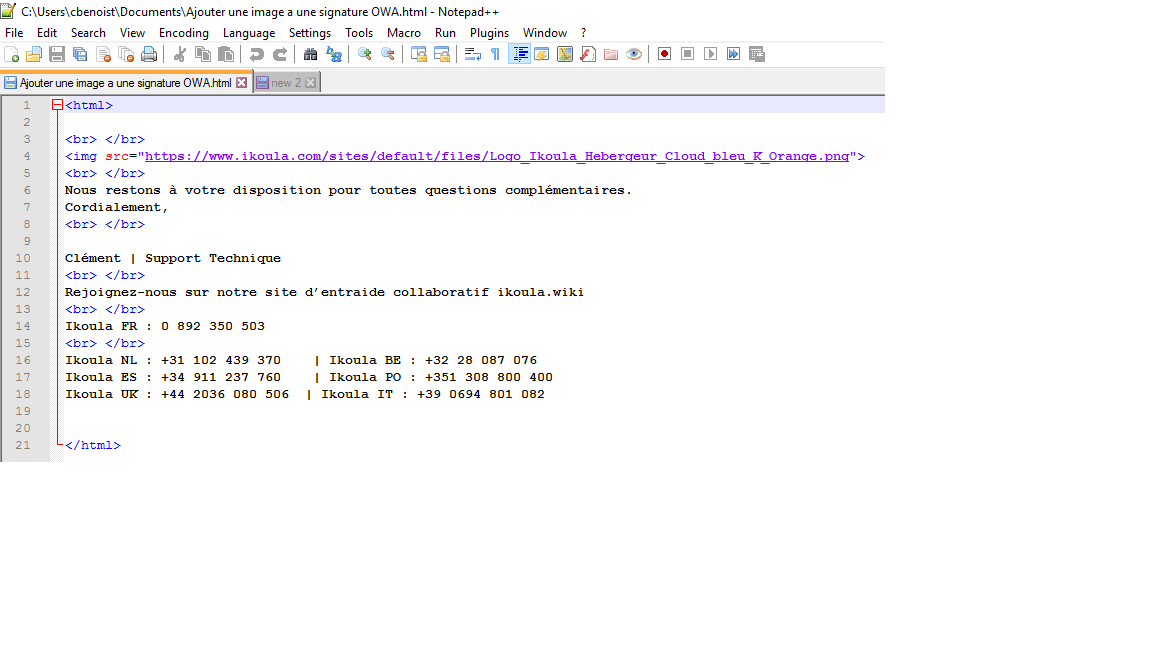
Task: Zoom out using magnifier minus icon
Action: click(388, 54)
